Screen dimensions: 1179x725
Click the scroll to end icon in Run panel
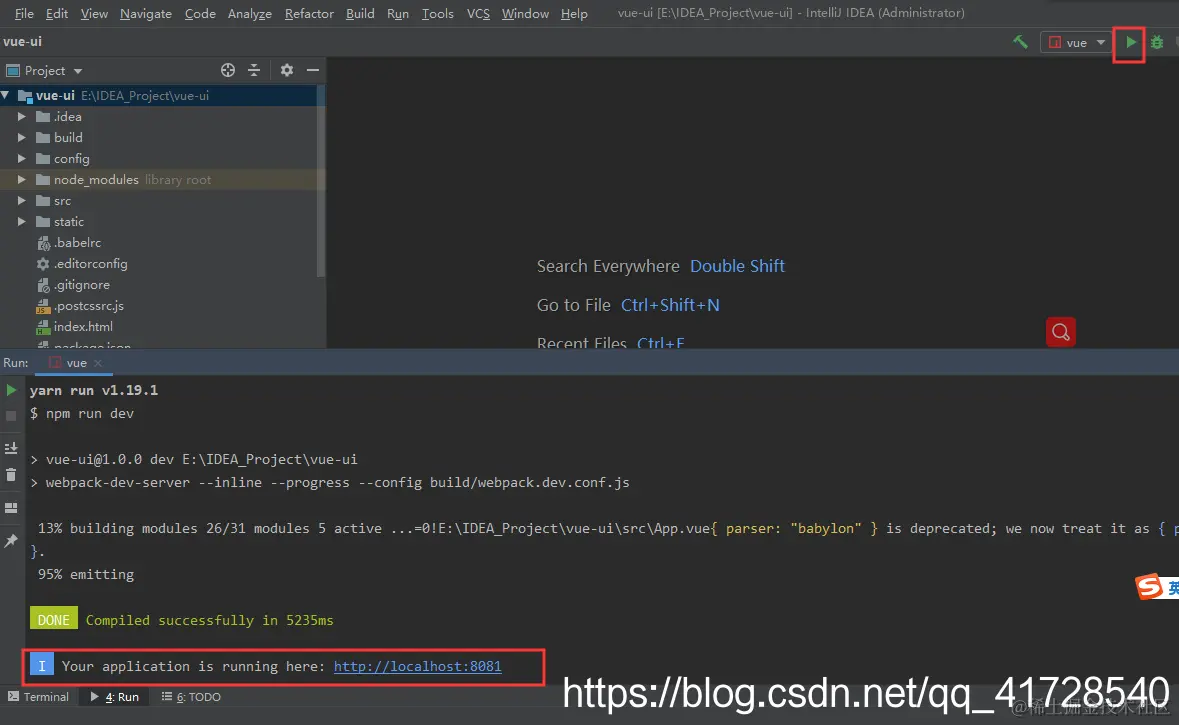[11, 448]
